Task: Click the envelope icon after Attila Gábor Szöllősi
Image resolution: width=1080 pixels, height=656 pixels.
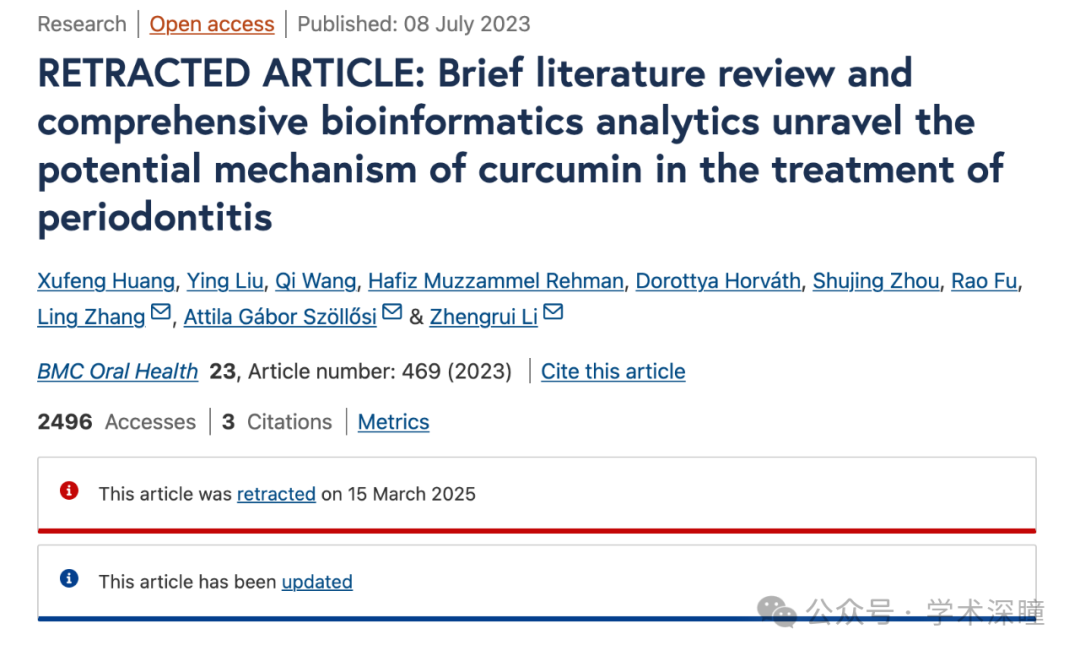Action: point(392,312)
